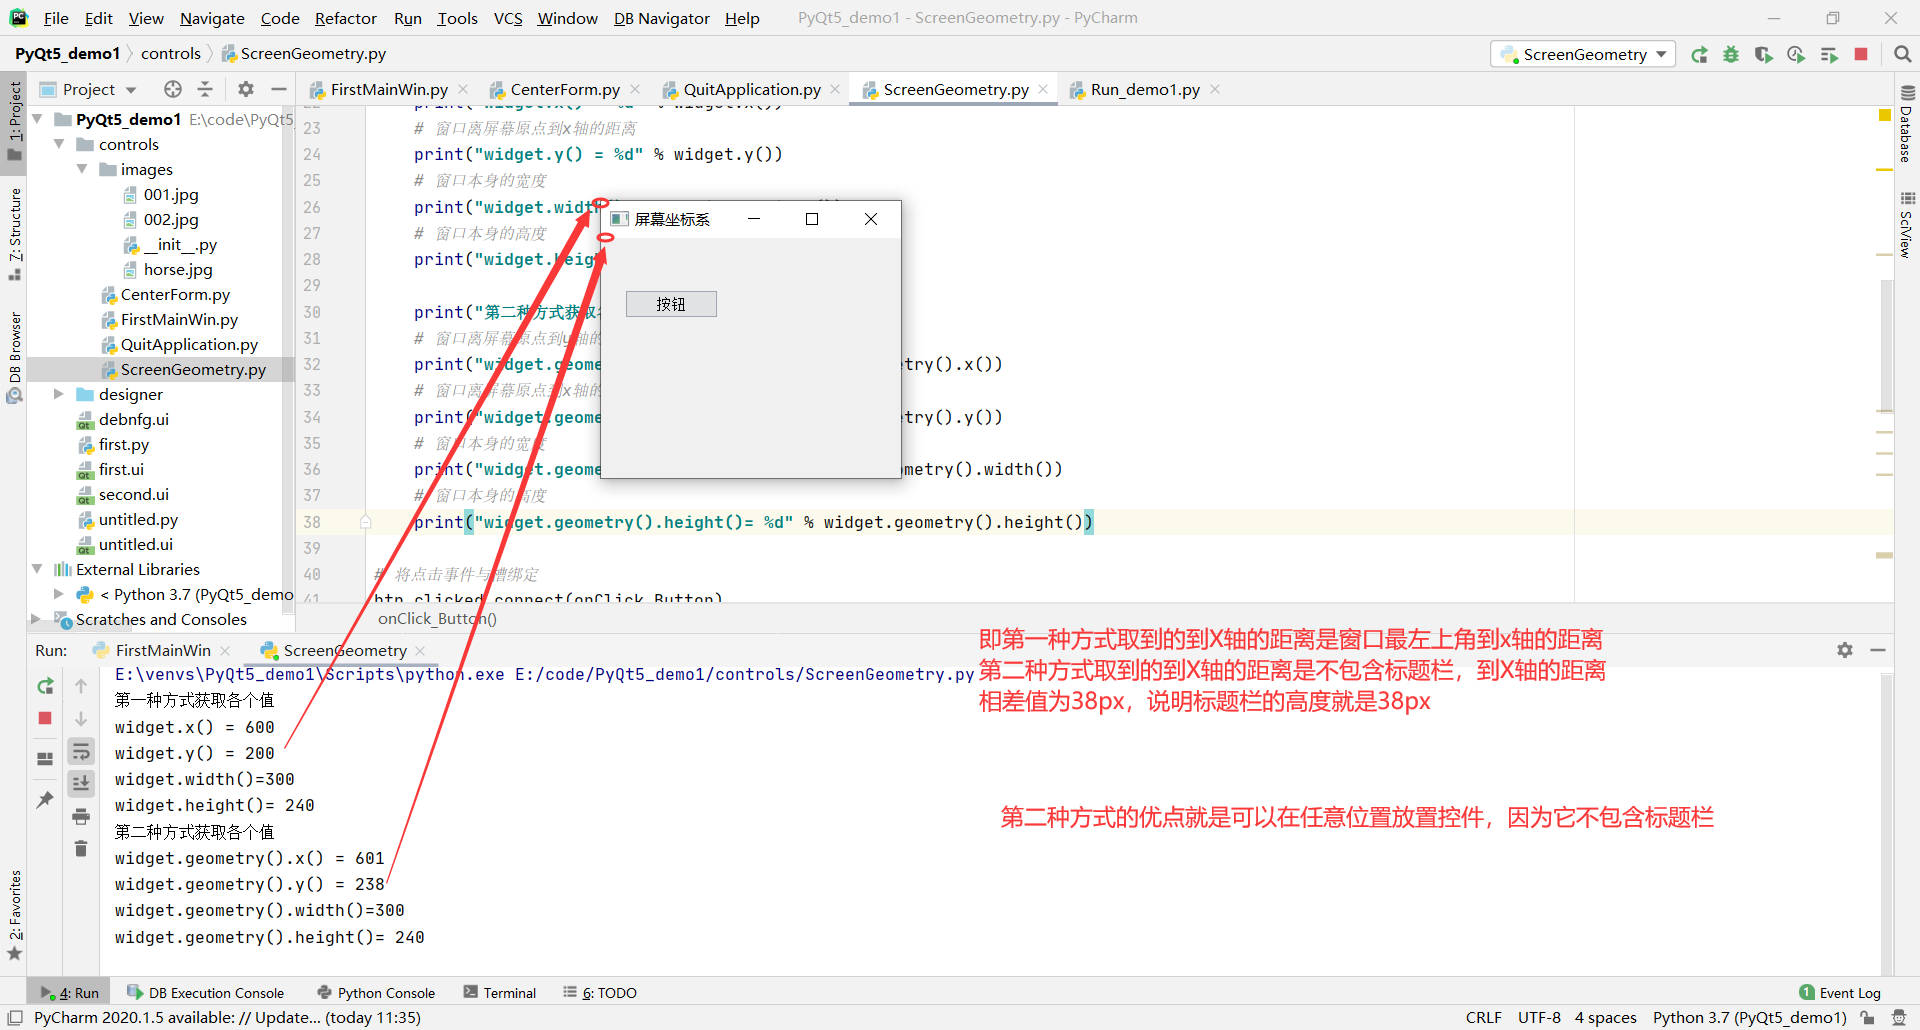Open Database side tool window
Screen dimensions: 1920x1030
(1906, 123)
